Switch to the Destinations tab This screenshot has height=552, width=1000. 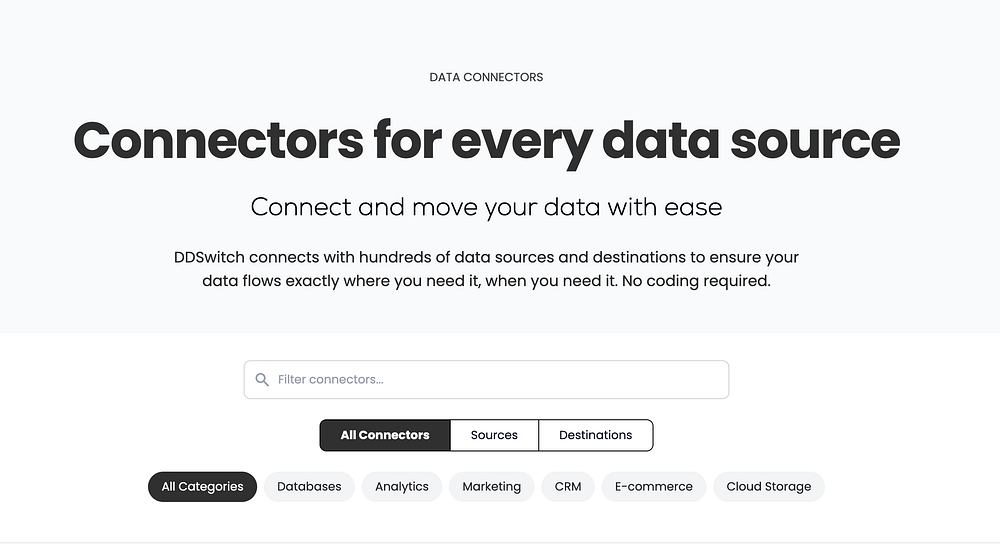(595, 435)
